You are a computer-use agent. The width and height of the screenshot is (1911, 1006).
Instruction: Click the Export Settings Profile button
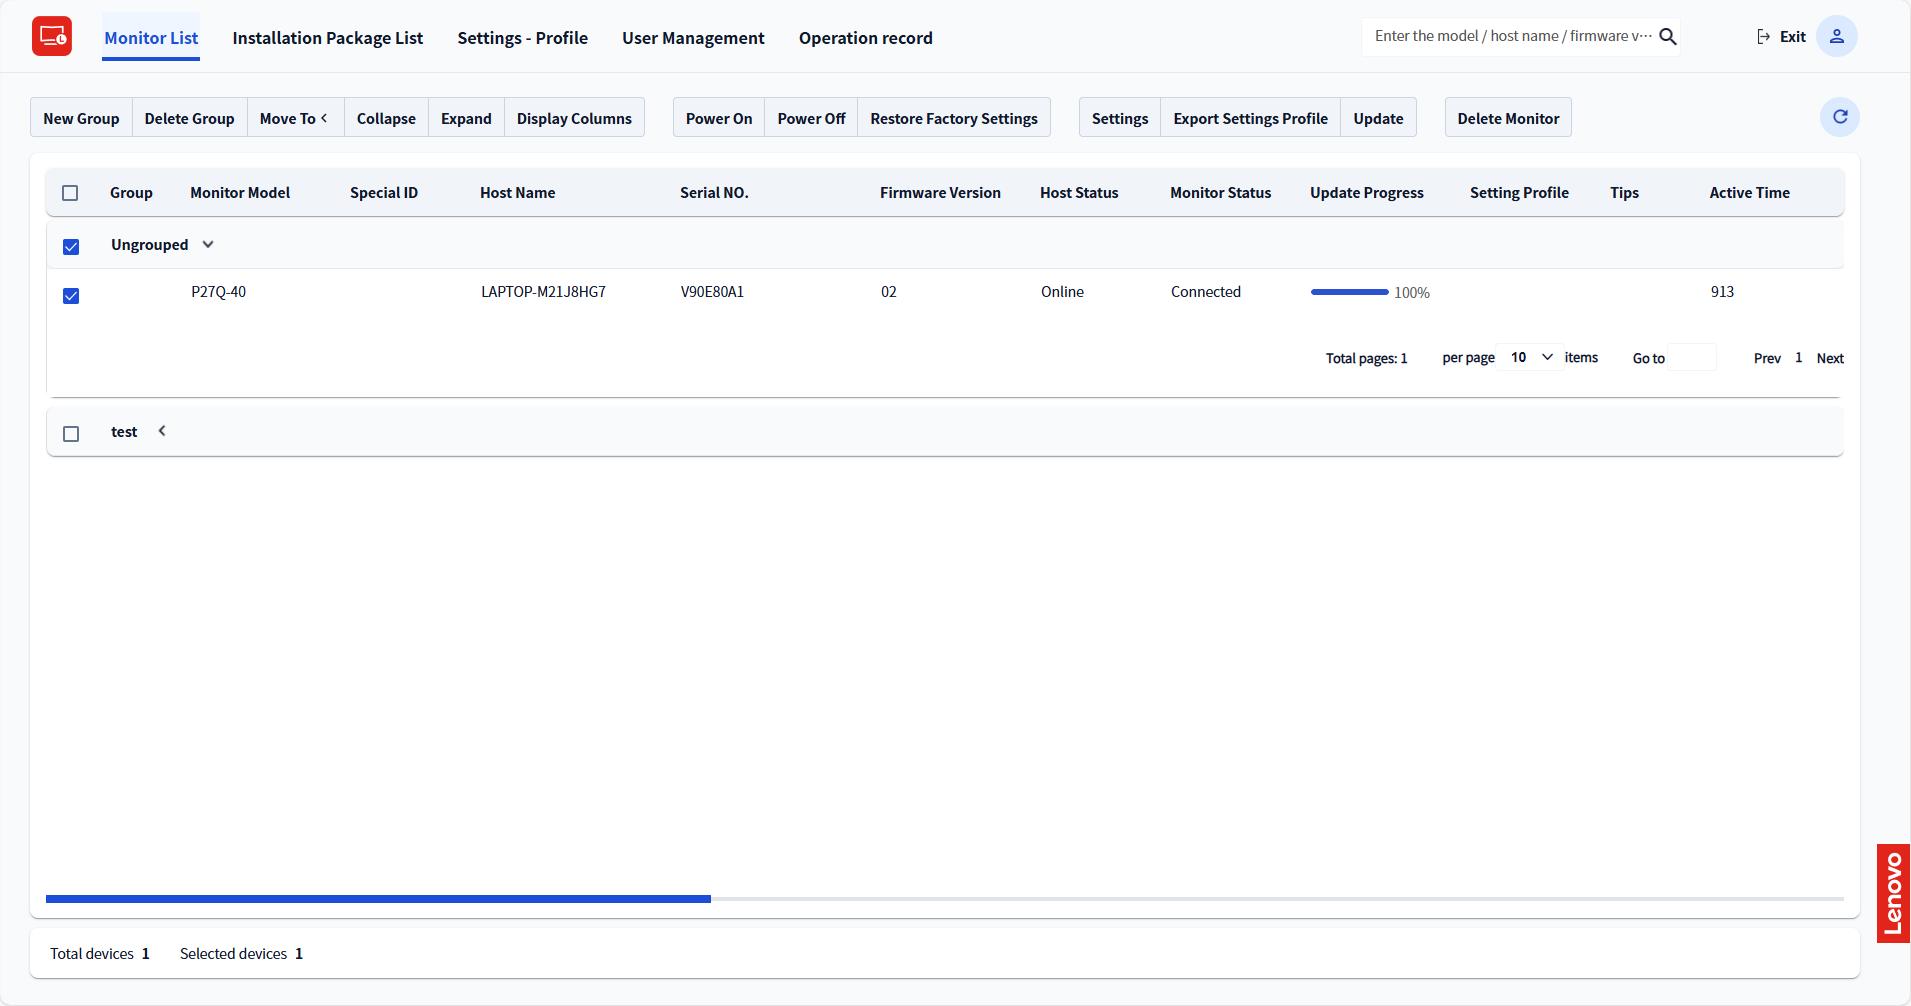1250,118
